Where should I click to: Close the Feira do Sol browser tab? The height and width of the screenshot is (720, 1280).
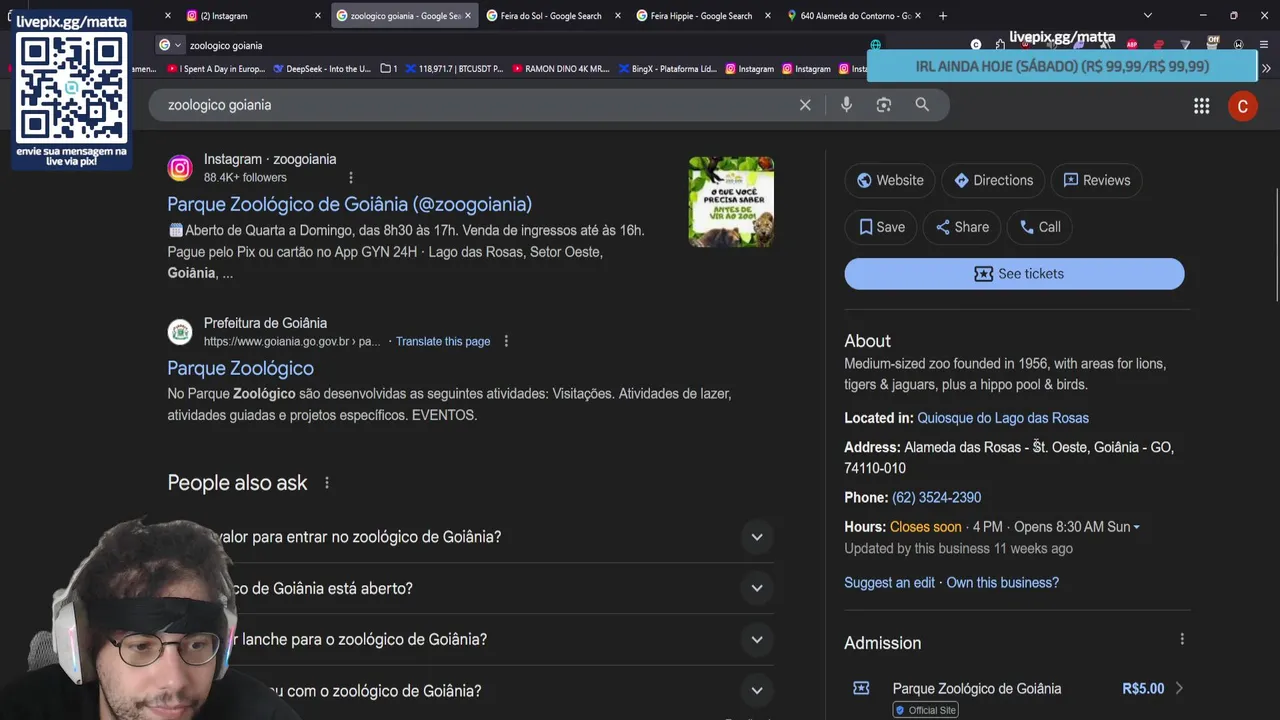(x=617, y=16)
